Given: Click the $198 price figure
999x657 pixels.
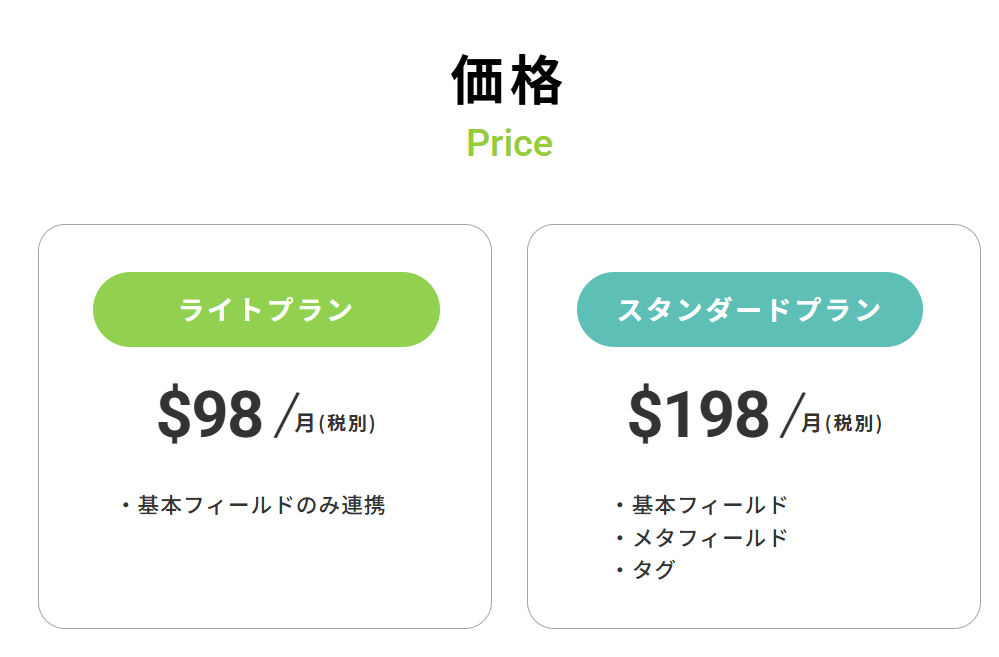Looking at the screenshot, I should [x=699, y=415].
